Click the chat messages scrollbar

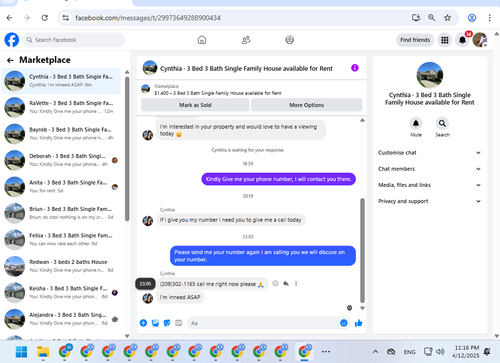[x=362, y=251]
